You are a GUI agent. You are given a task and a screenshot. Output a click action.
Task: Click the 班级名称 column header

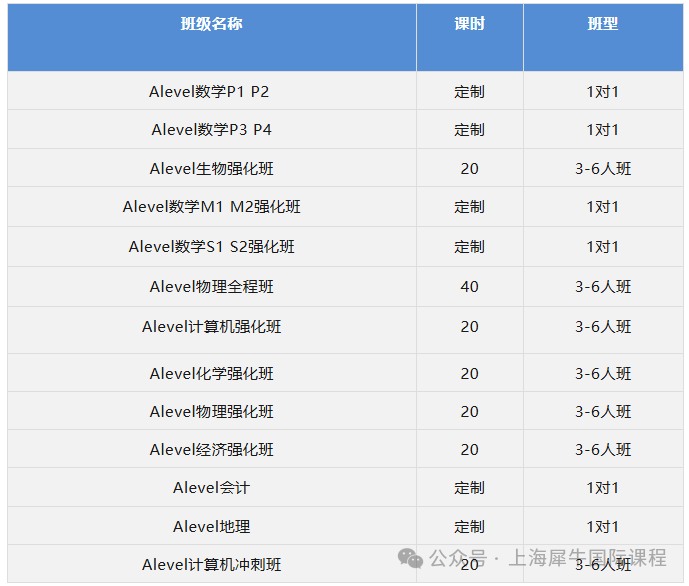211,24
